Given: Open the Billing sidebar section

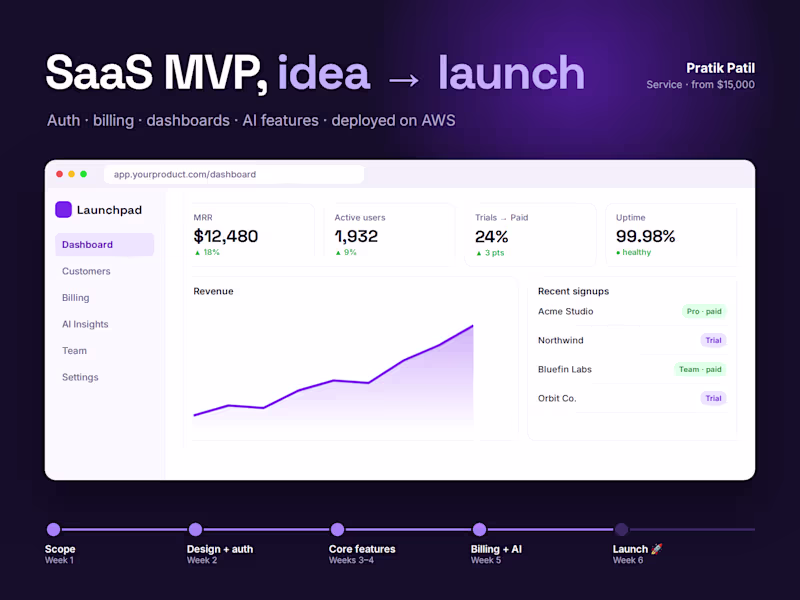Looking at the screenshot, I should (76, 297).
